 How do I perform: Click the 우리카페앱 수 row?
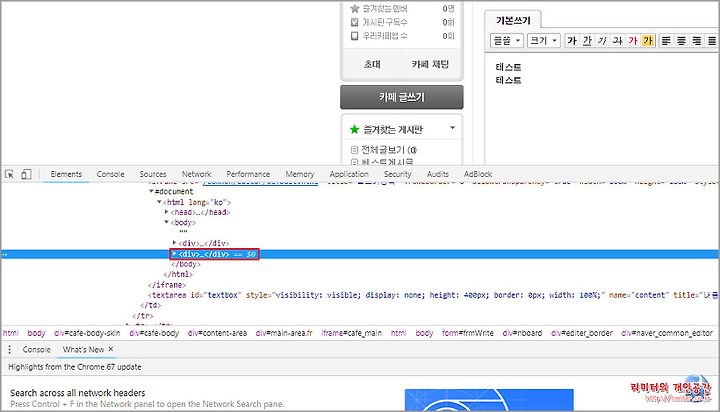point(402,36)
